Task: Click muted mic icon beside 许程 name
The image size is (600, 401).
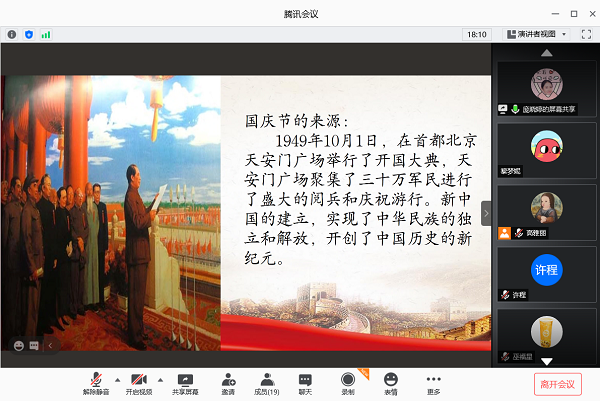Action: click(x=505, y=295)
